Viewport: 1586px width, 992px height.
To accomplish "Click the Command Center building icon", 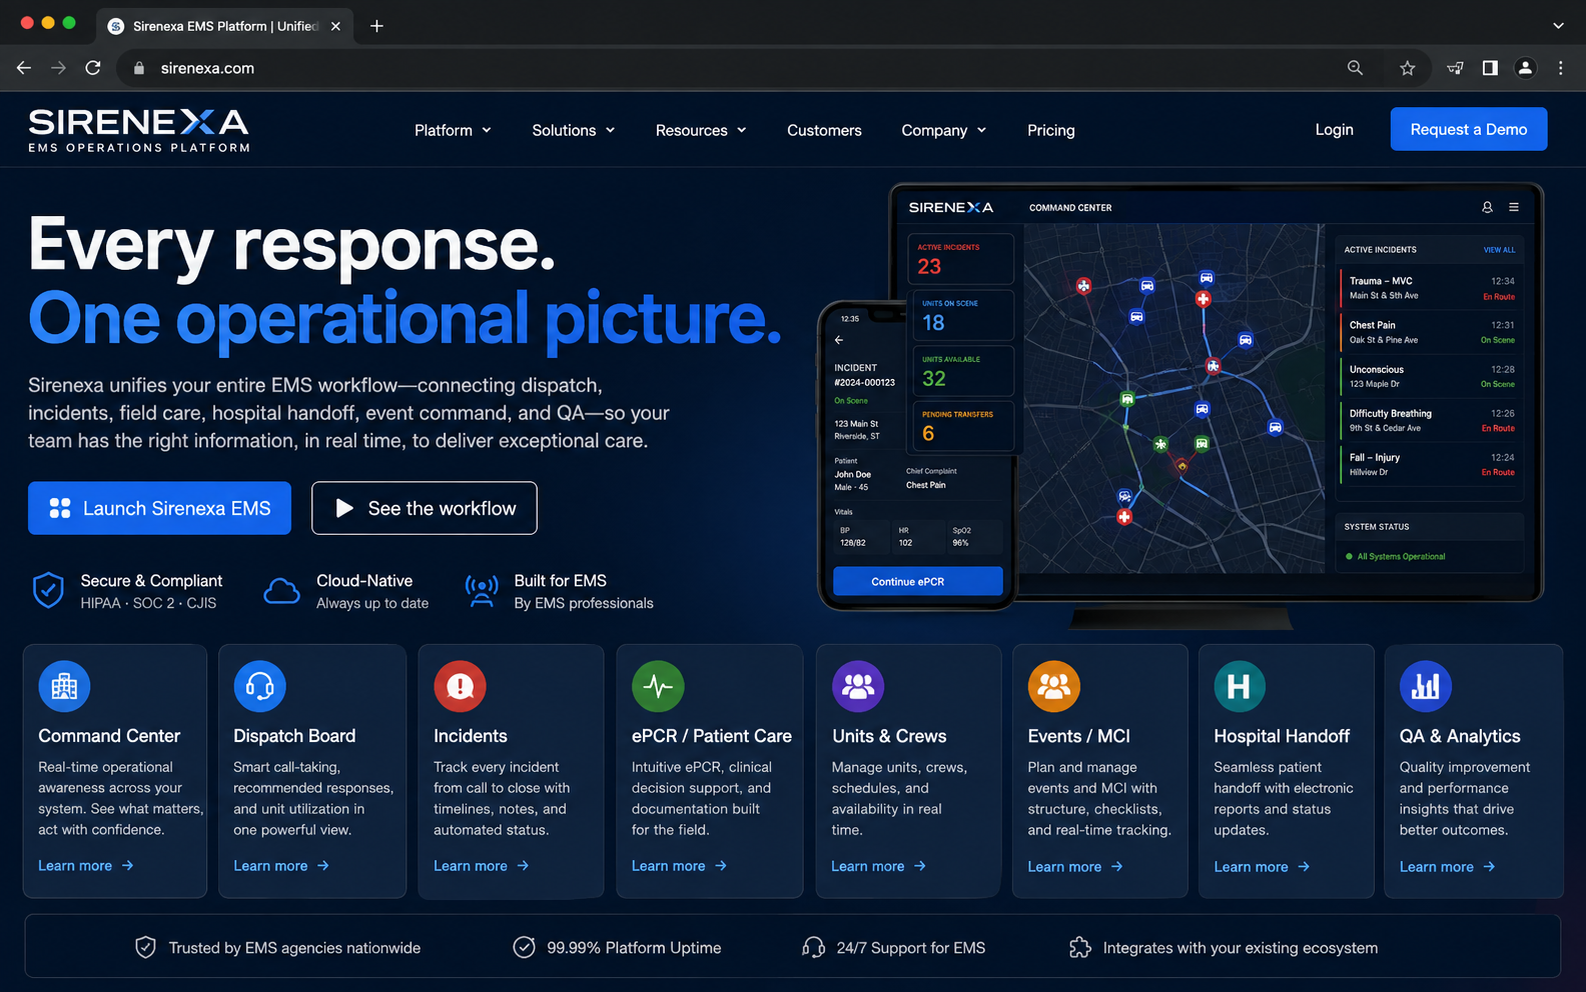I will pyautogui.click(x=64, y=686).
